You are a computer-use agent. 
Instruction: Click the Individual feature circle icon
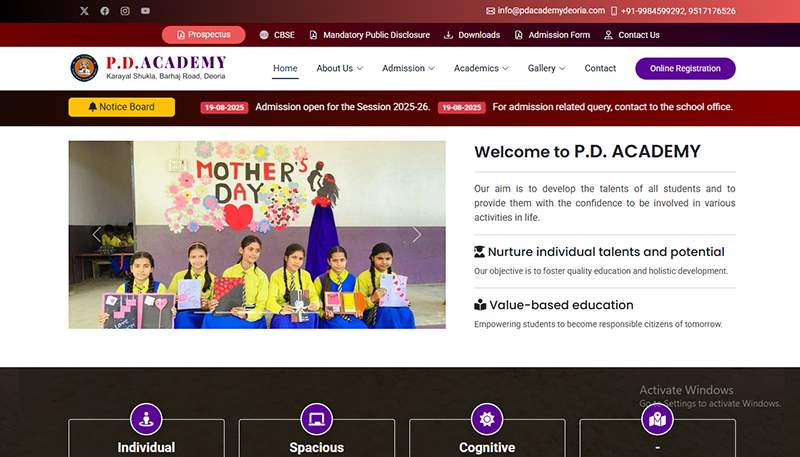click(x=146, y=418)
